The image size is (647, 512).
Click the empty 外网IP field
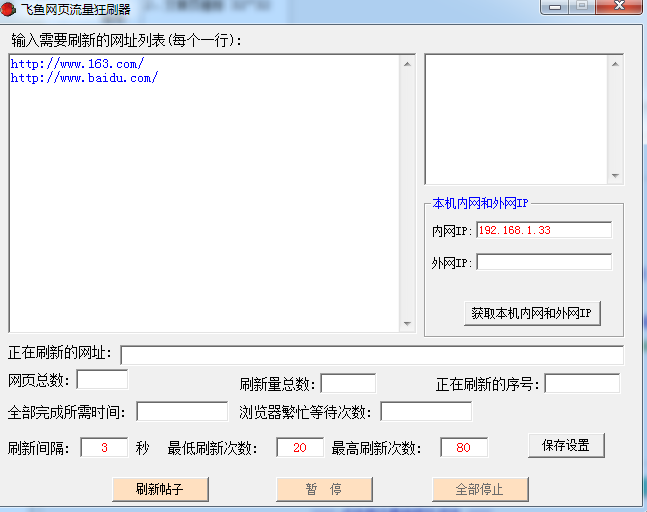pos(543,262)
